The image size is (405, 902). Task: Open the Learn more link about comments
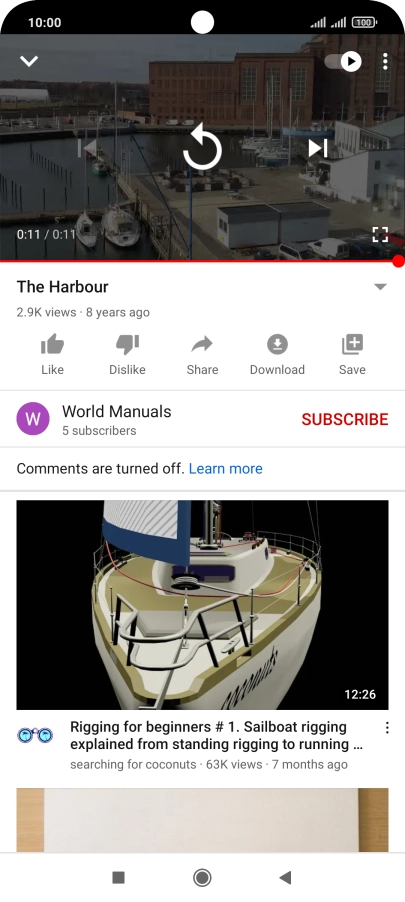click(x=226, y=469)
